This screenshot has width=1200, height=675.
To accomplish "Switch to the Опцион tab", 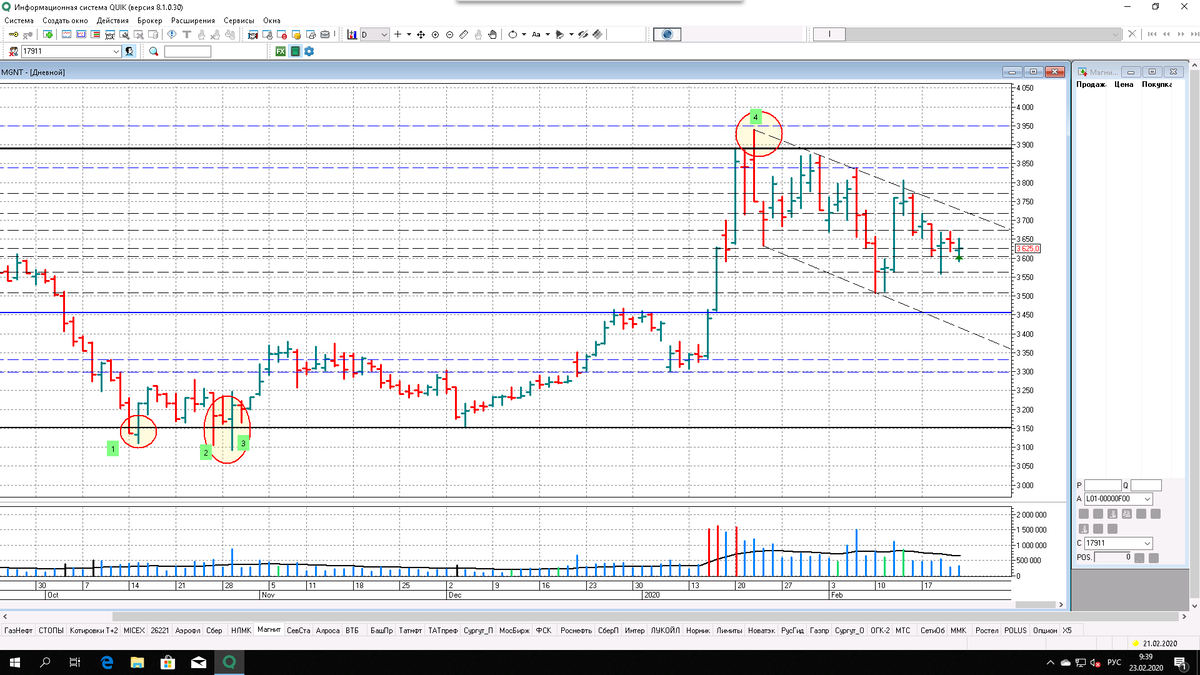I will tap(1045, 631).
